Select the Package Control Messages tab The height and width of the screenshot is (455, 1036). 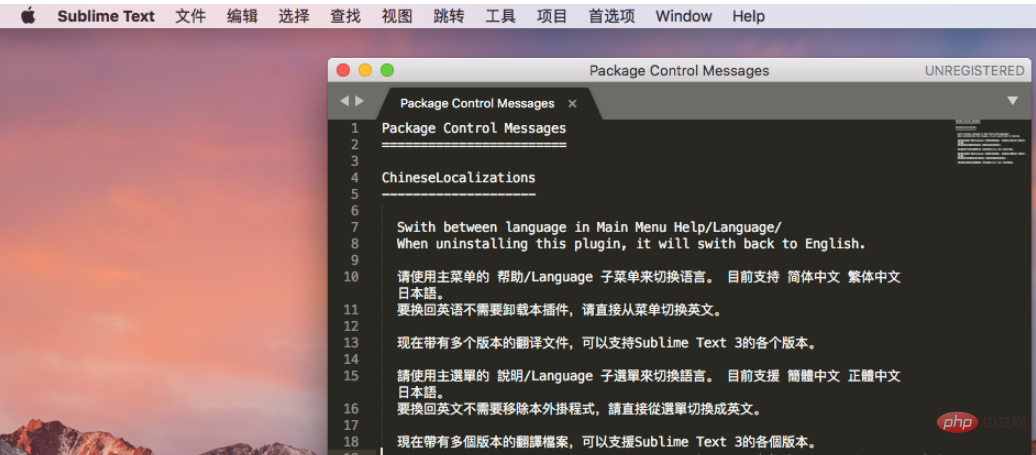pyautogui.click(x=477, y=104)
